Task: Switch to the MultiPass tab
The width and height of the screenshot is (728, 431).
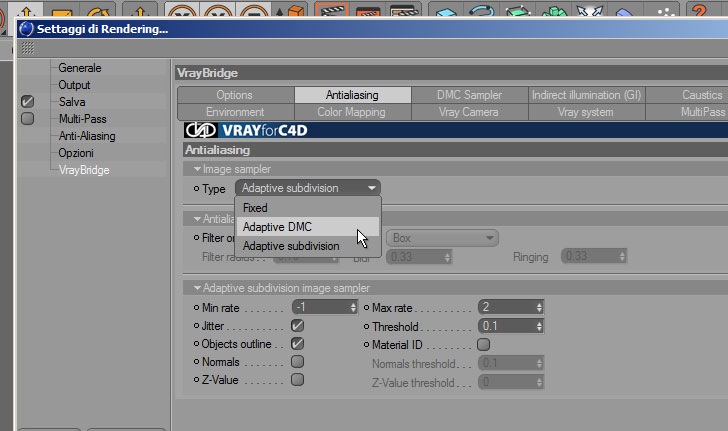Action: [x=687, y=112]
